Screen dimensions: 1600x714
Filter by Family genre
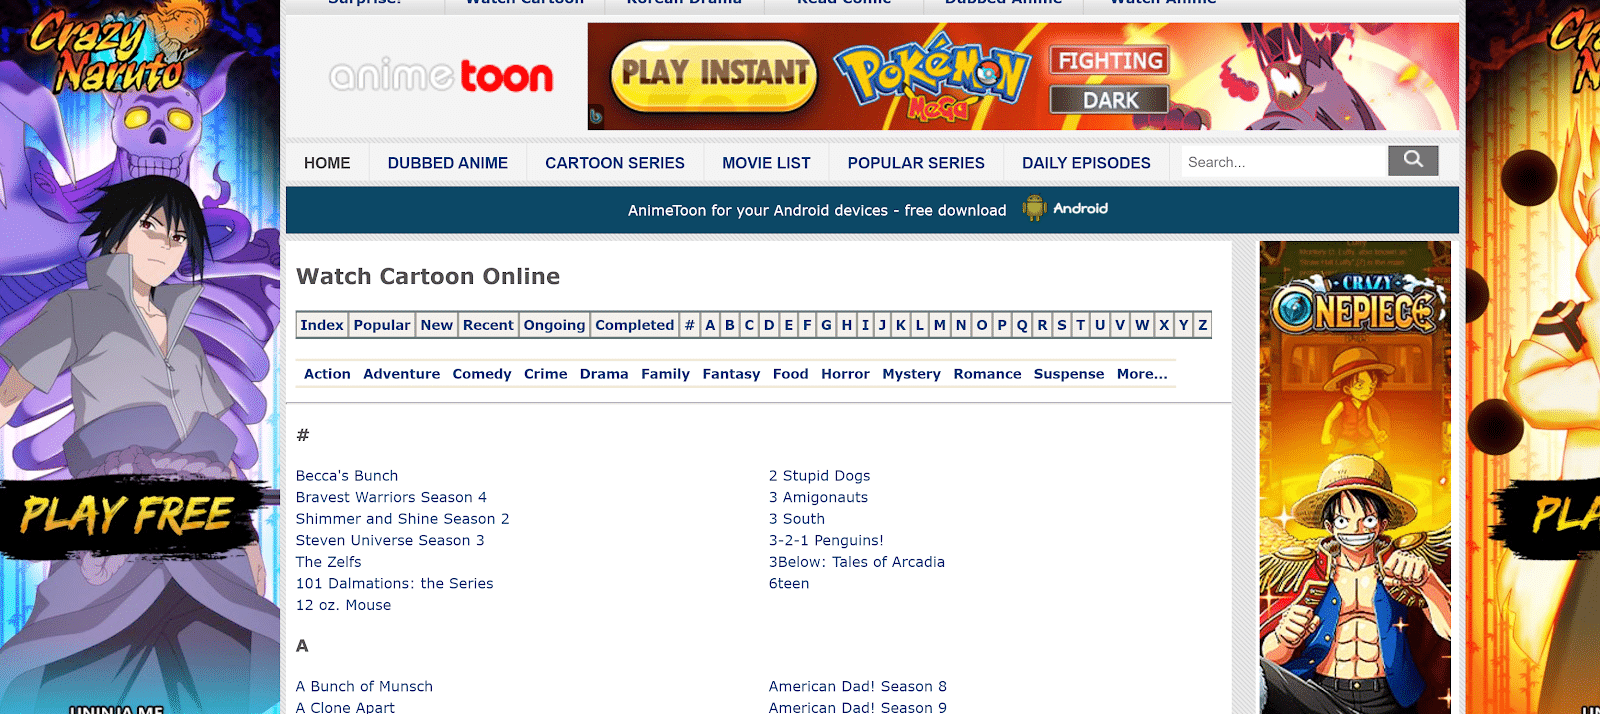tap(666, 374)
